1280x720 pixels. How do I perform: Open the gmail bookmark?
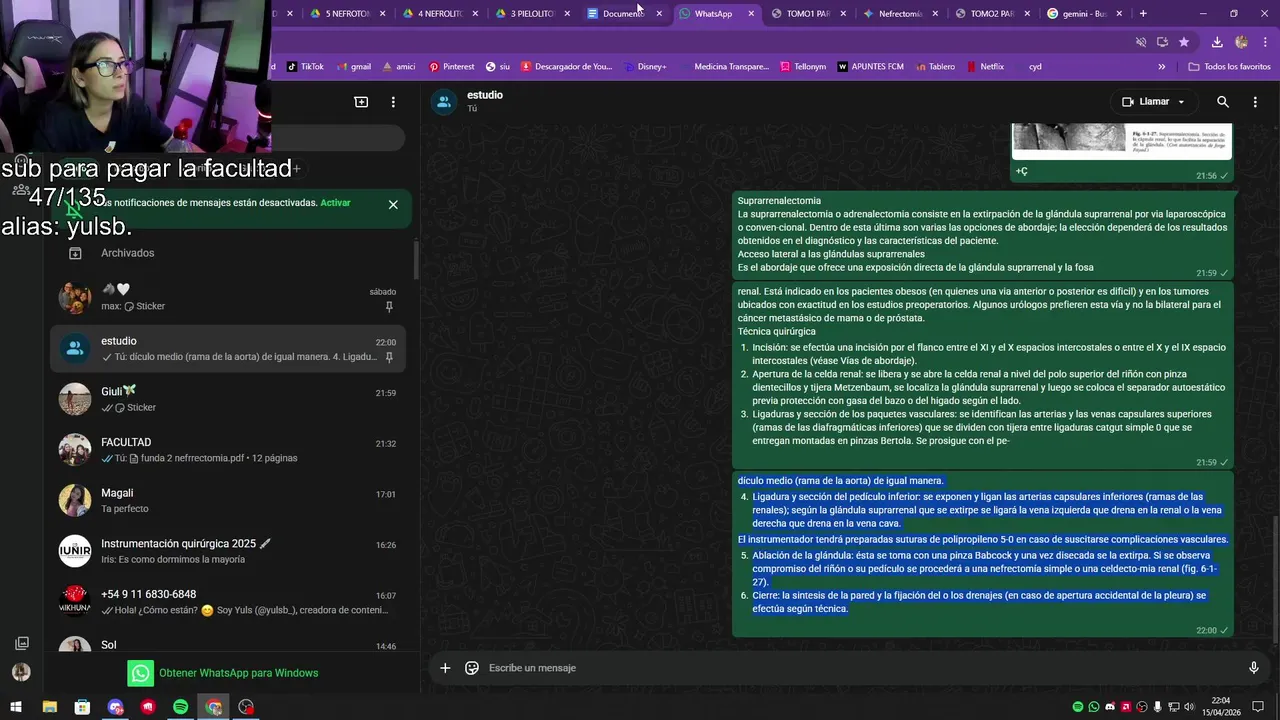(x=353, y=67)
